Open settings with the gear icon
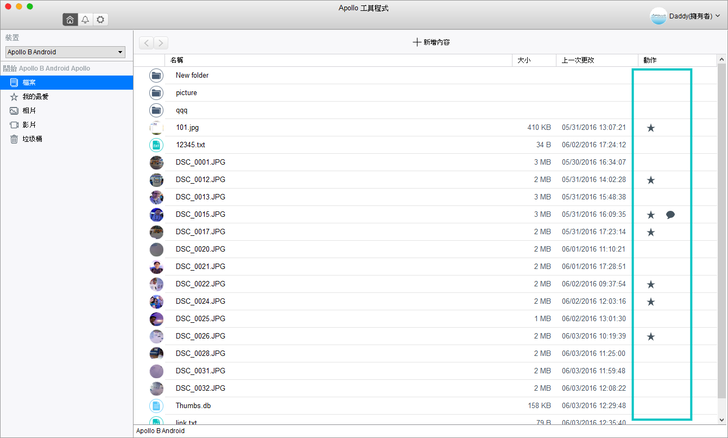 click(x=101, y=19)
